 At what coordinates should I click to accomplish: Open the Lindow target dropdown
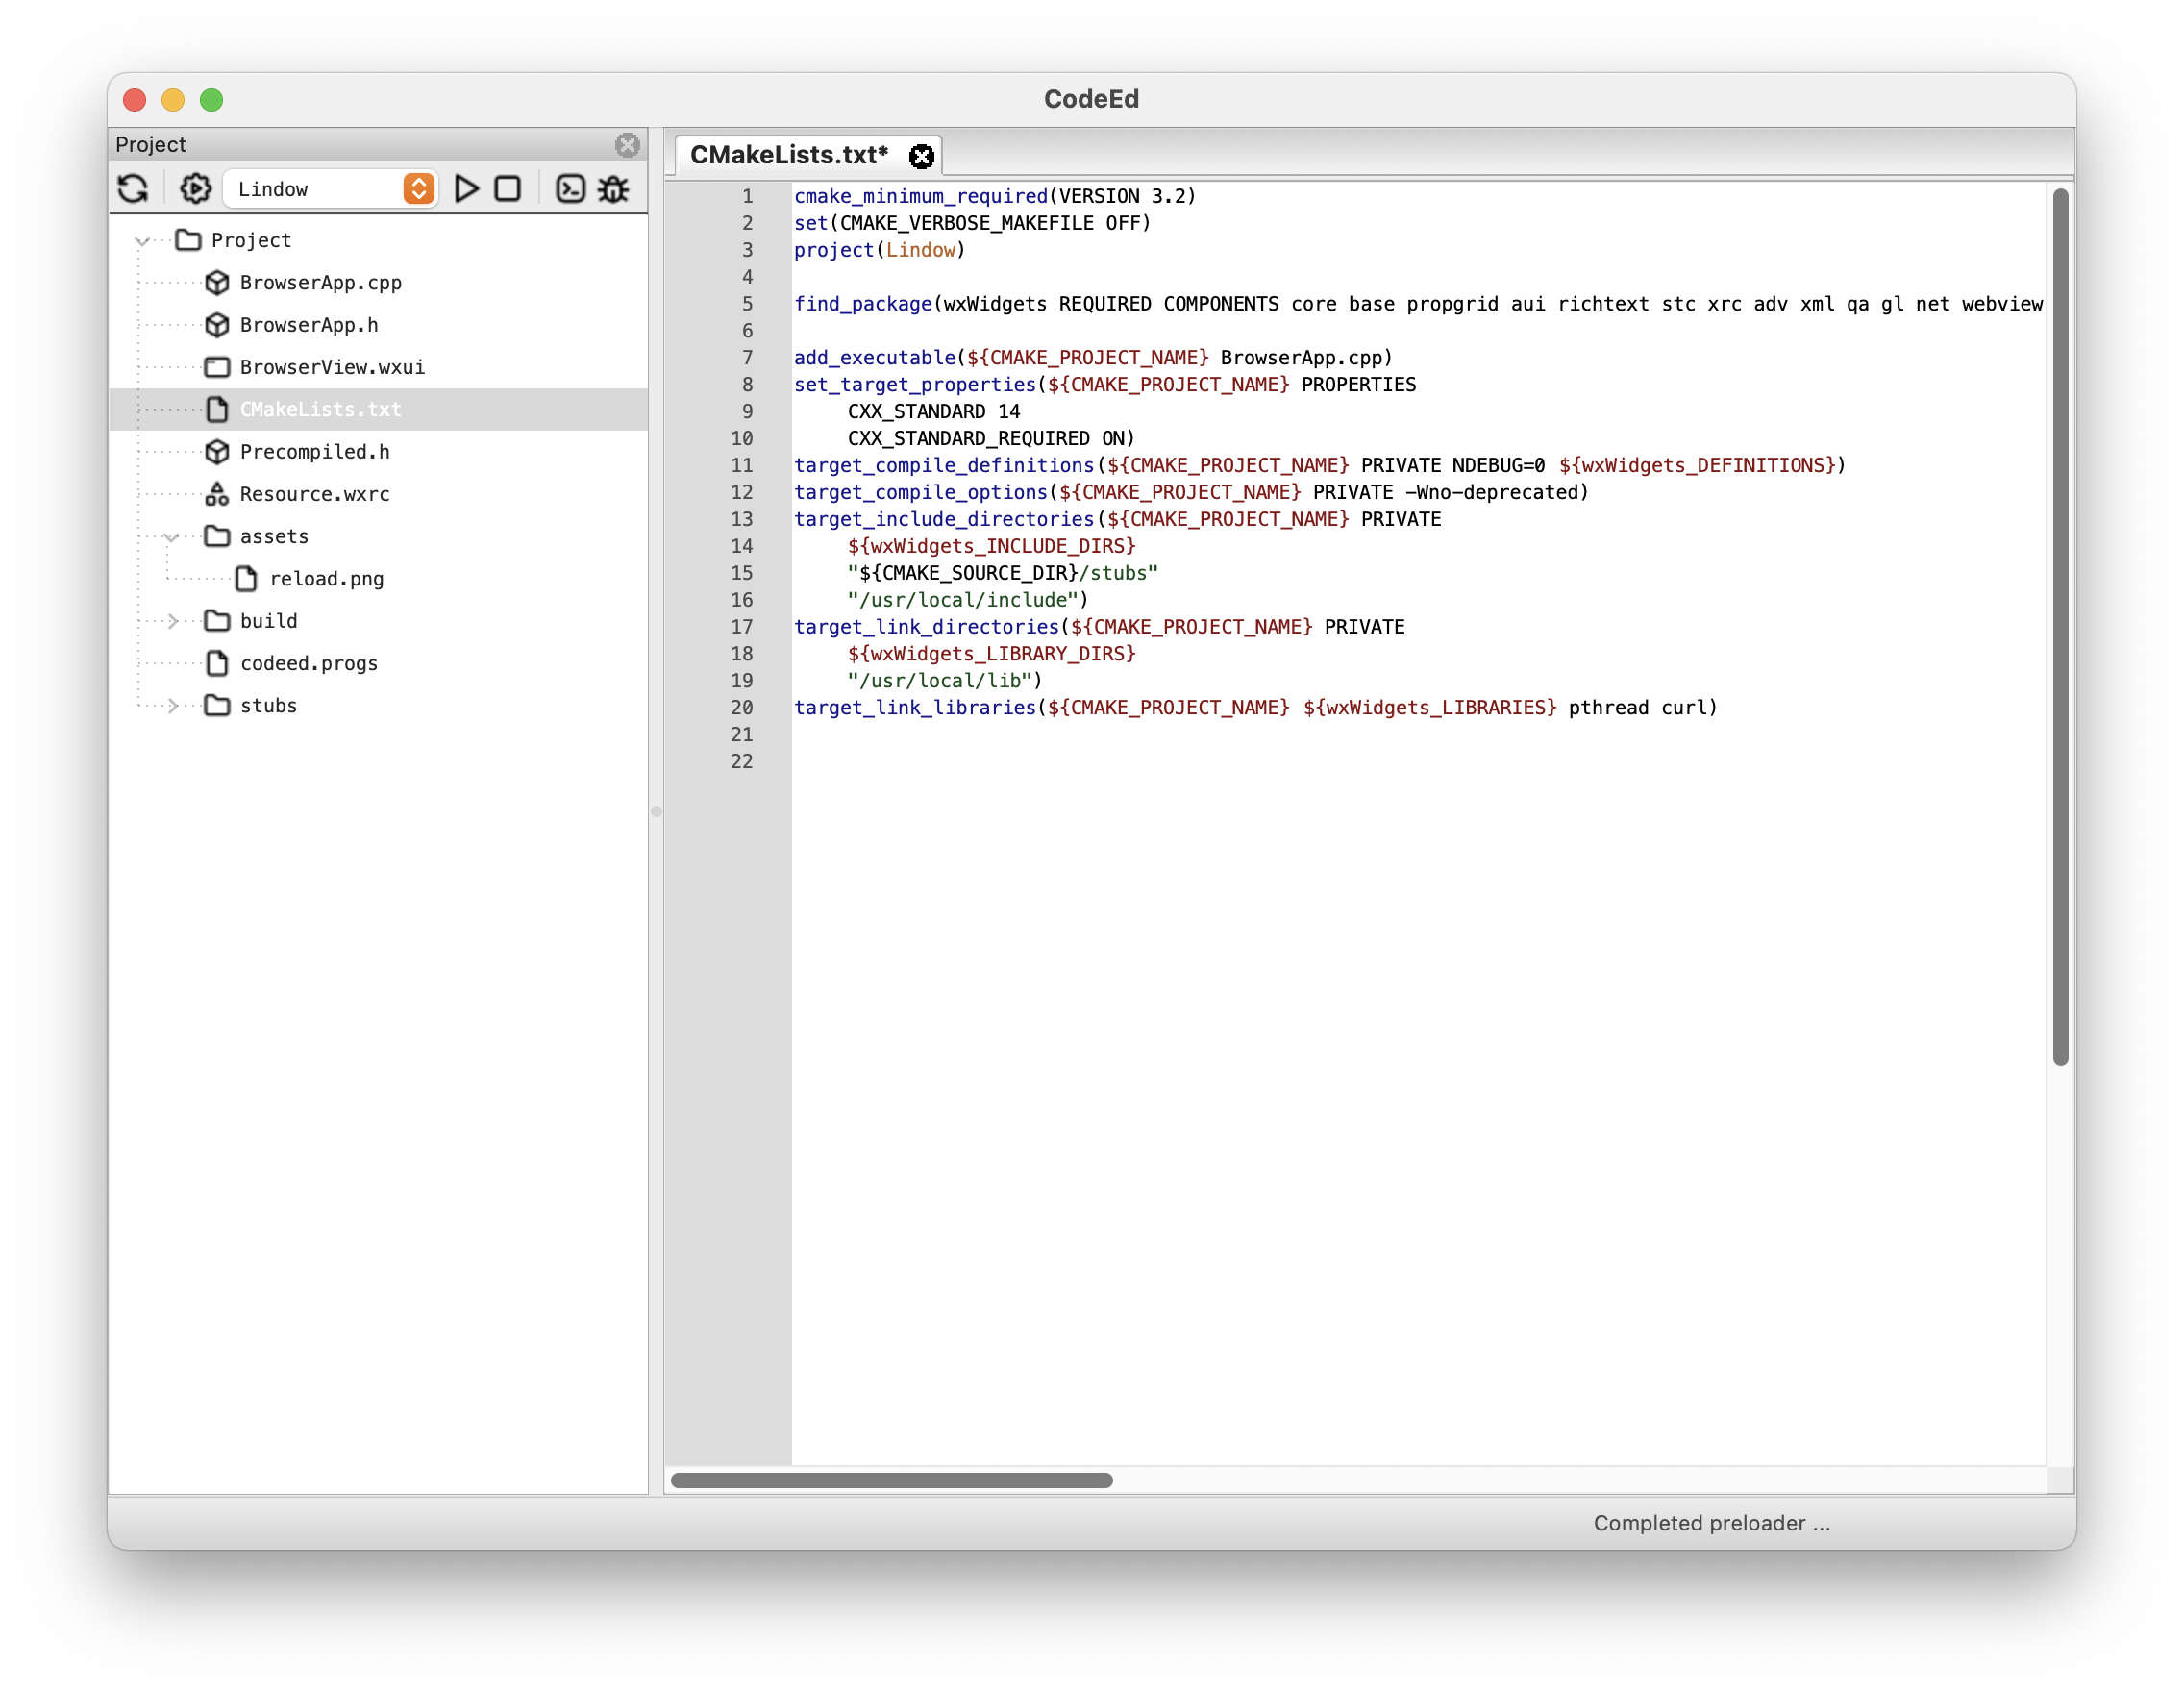coord(330,189)
